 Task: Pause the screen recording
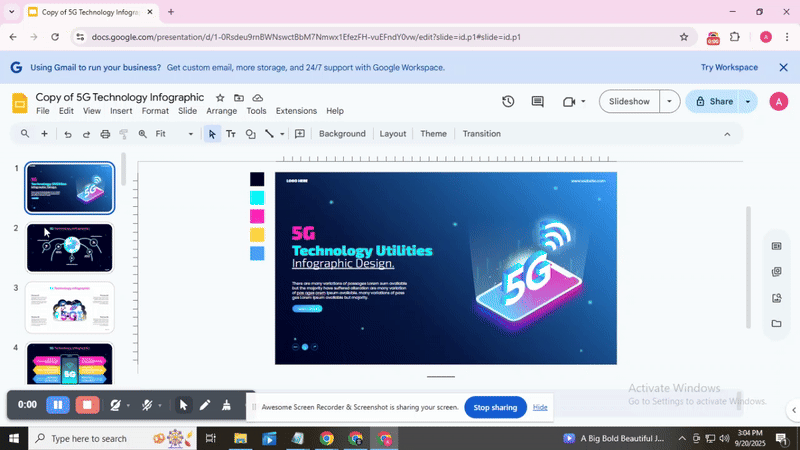point(57,405)
